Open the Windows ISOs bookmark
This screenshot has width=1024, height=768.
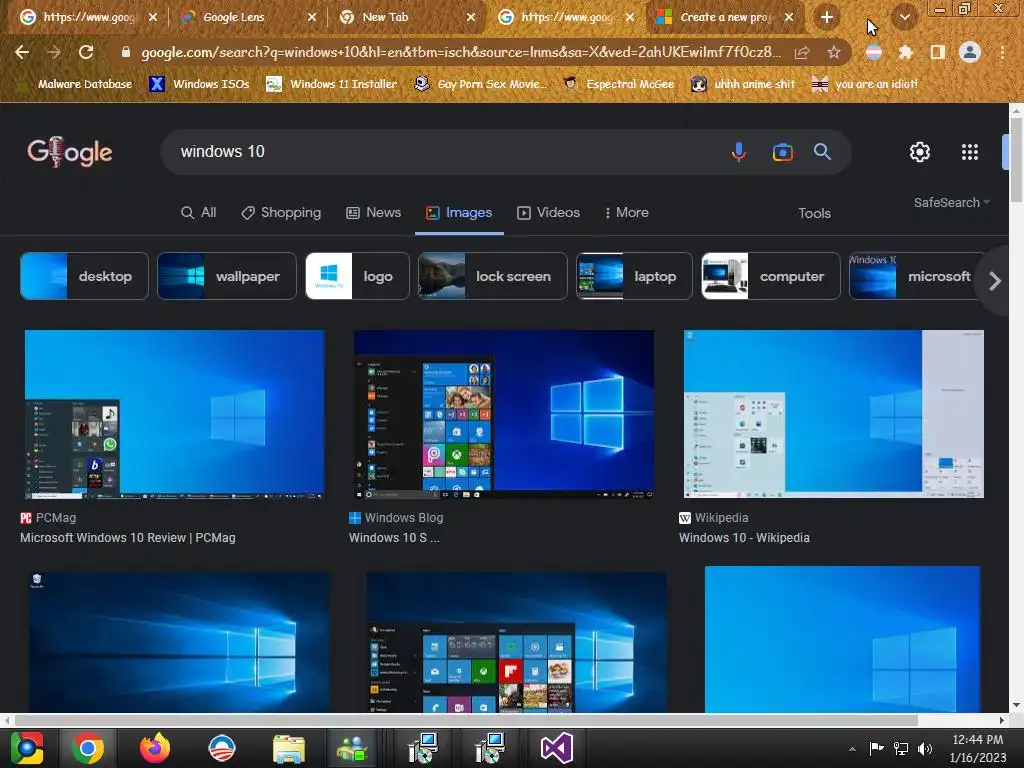click(x=199, y=84)
